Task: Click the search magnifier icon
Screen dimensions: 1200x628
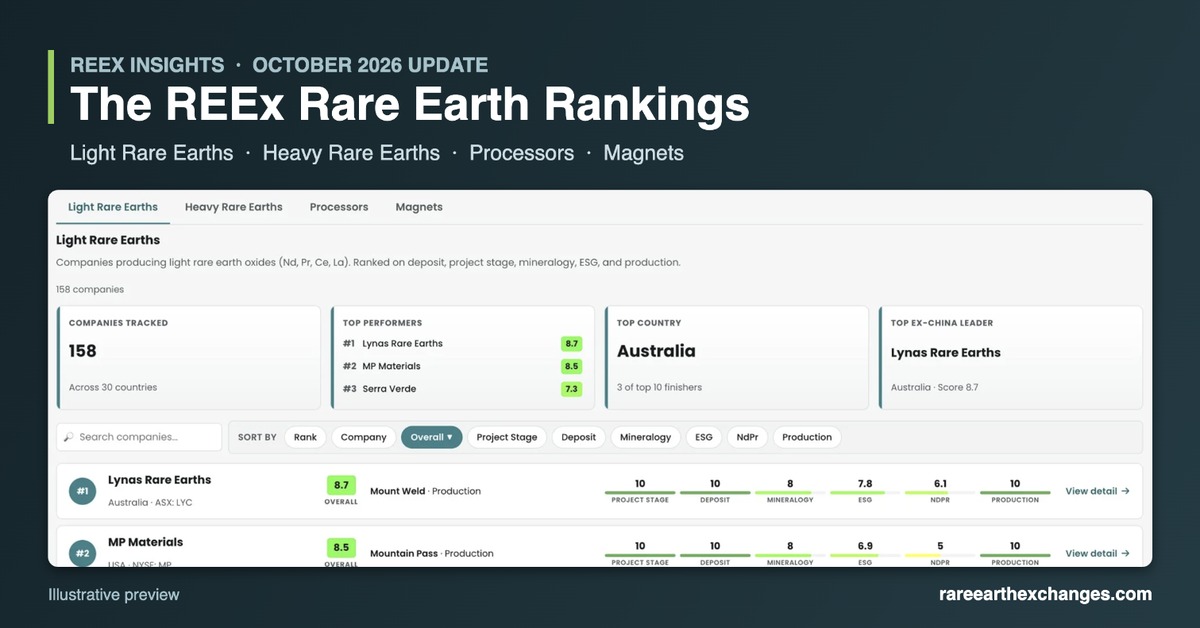Action: (68, 437)
